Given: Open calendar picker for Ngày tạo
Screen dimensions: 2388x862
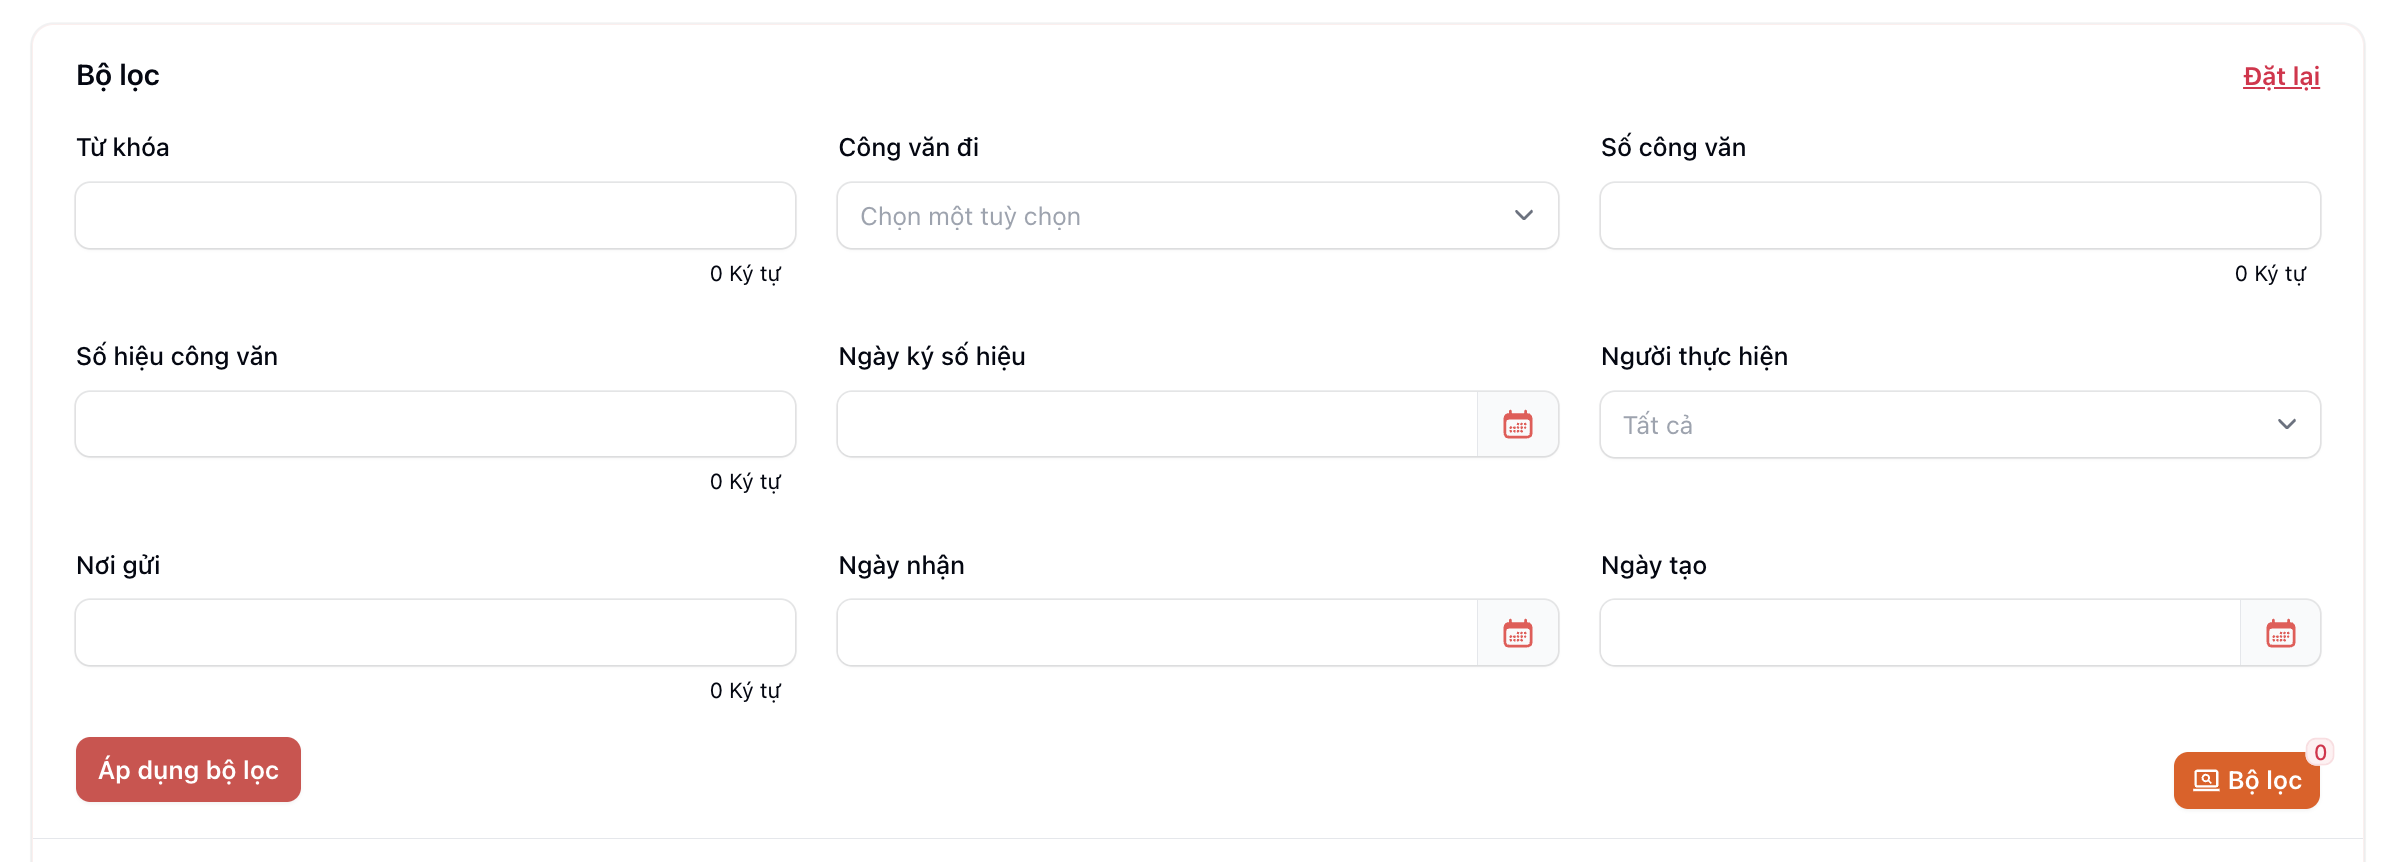Looking at the screenshot, I should (x=2280, y=633).
